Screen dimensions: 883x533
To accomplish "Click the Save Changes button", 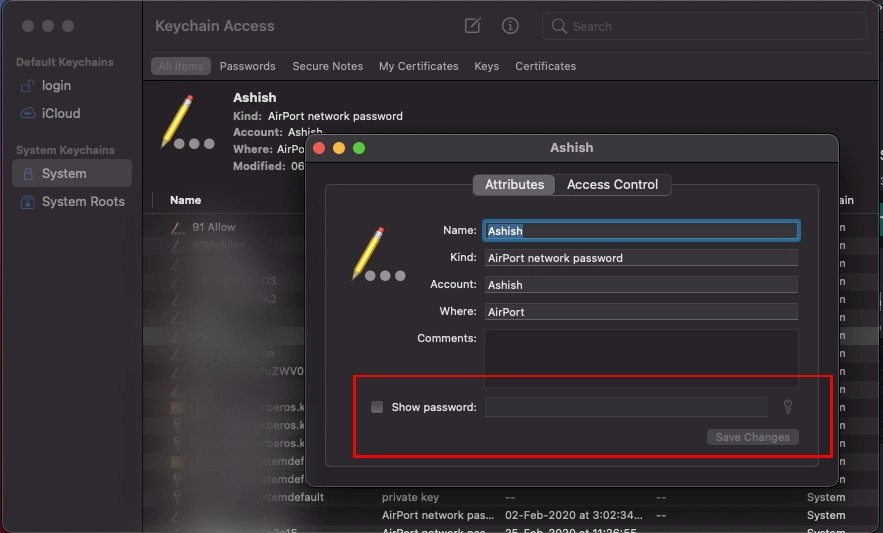I will (x=752, y=437).
